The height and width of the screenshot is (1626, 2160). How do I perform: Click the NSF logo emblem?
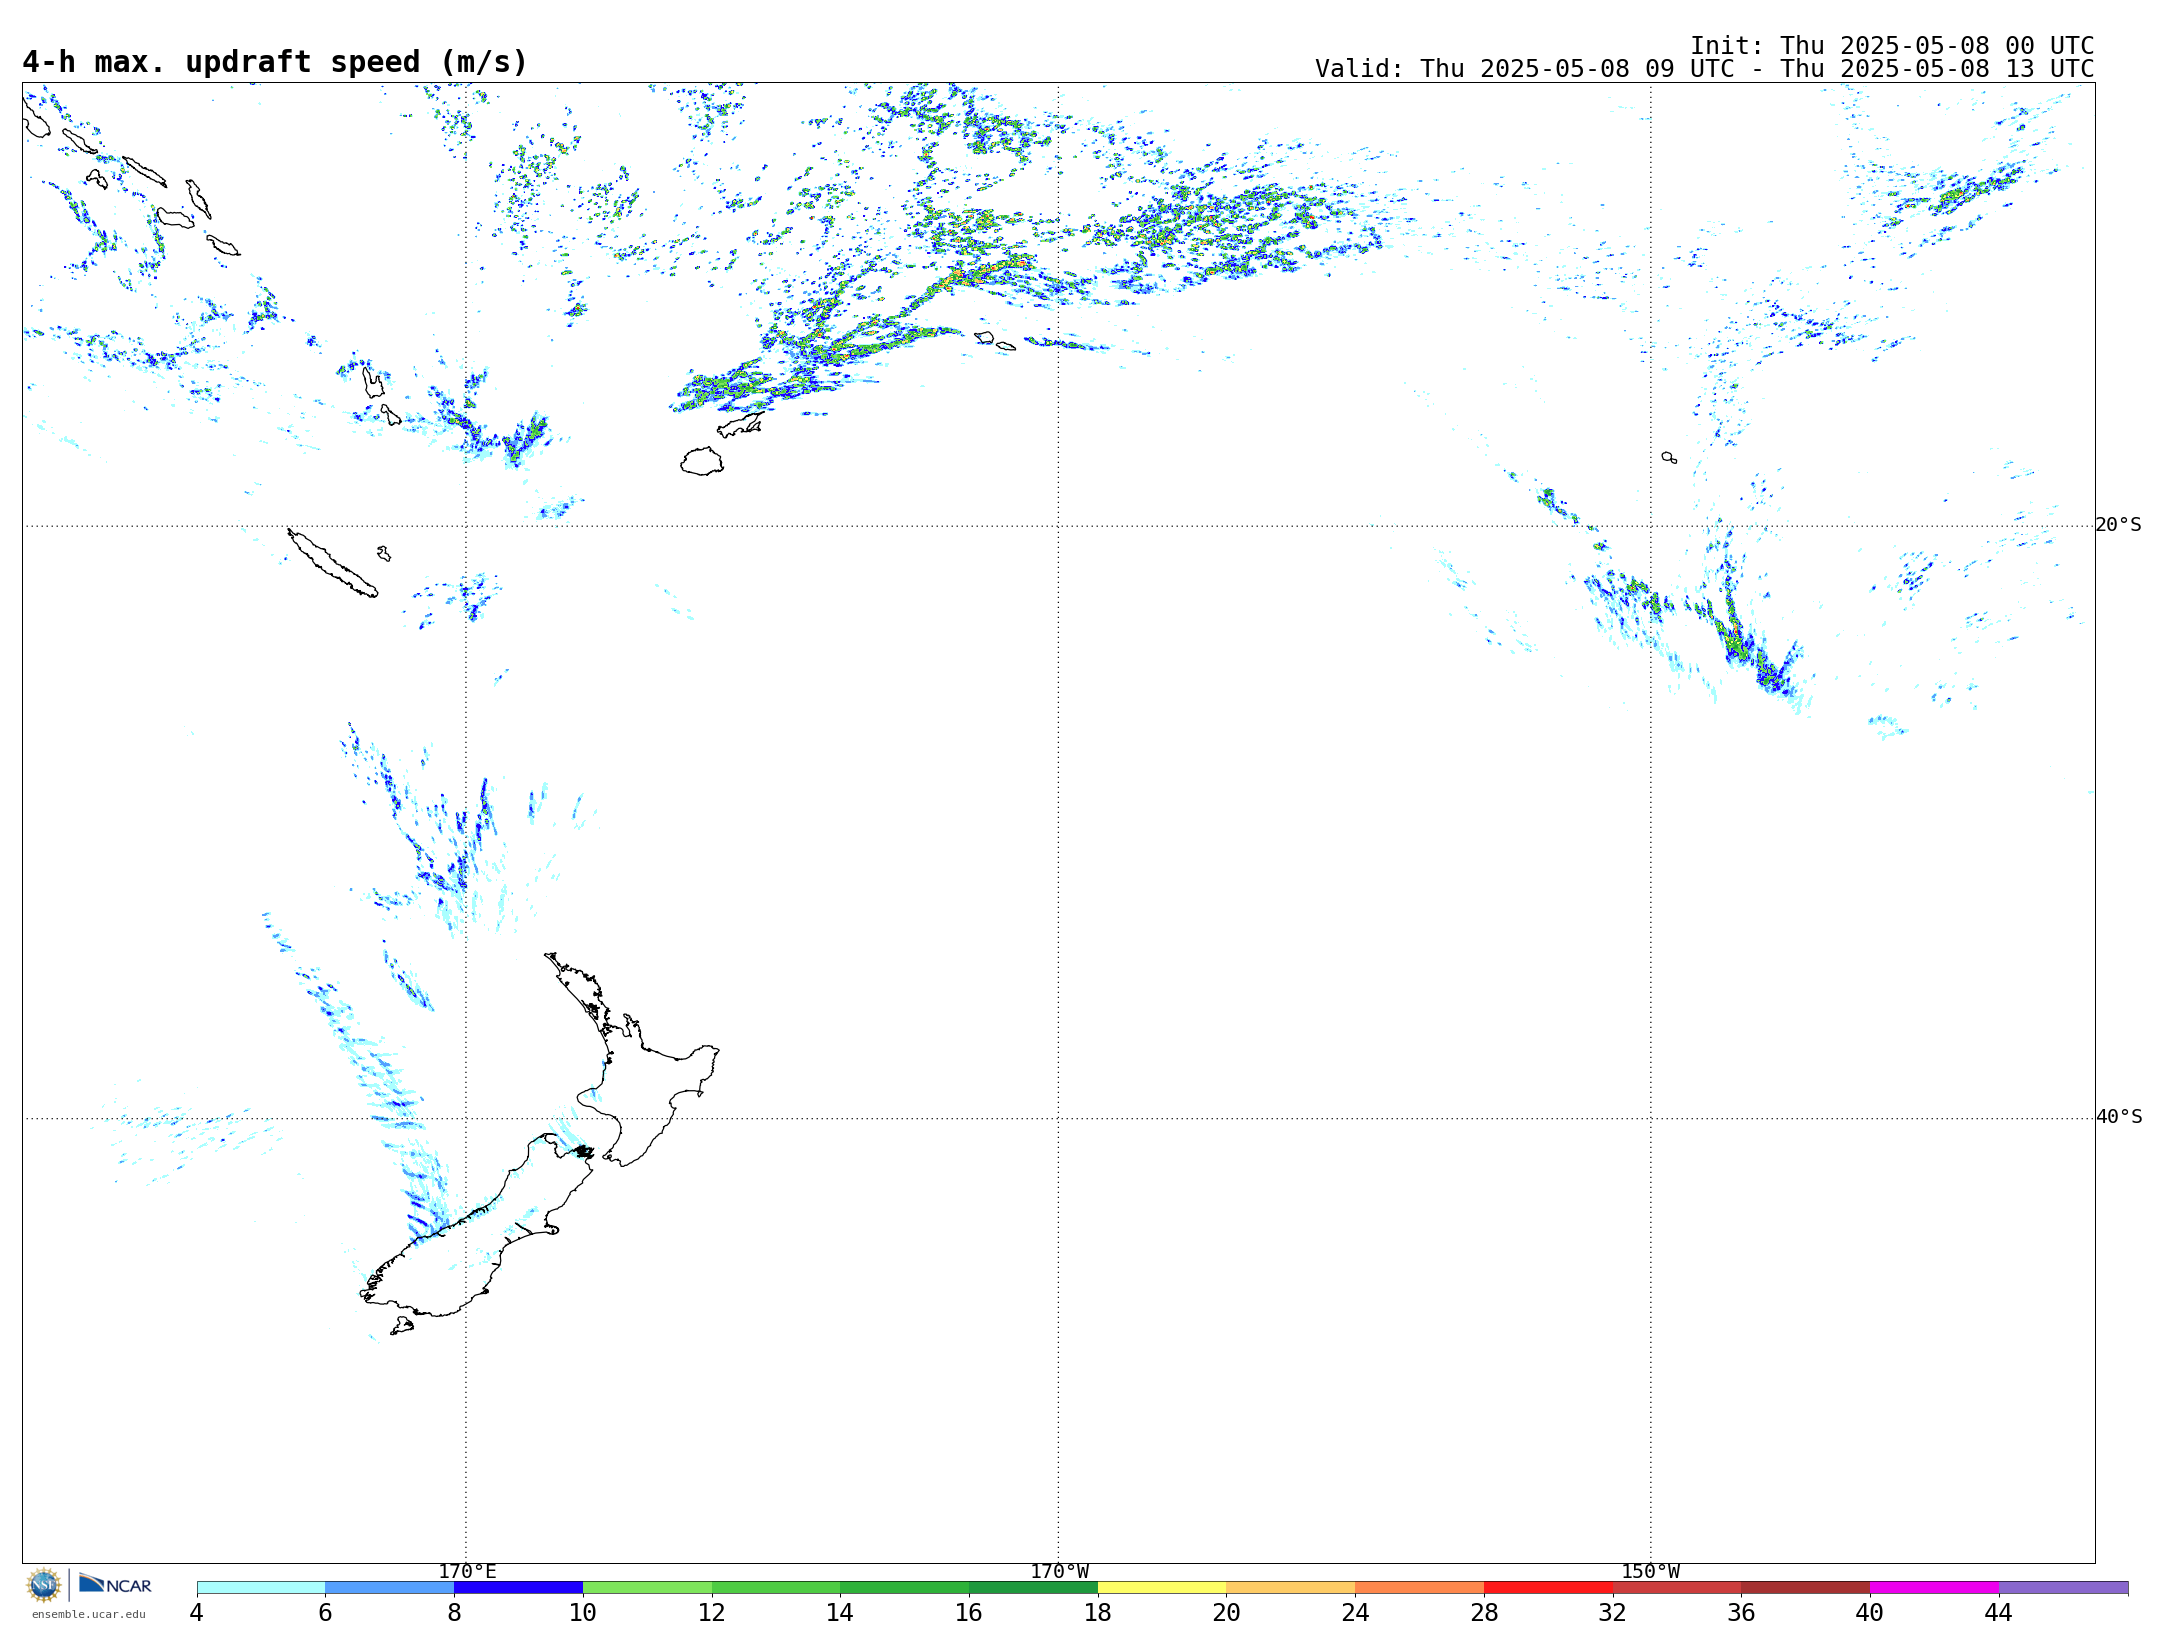(44, 1585)
